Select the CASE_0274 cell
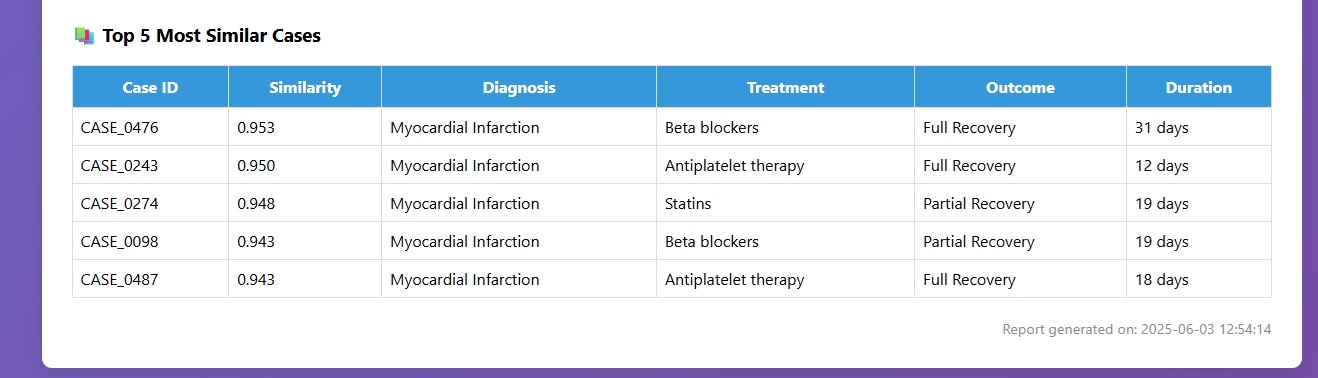This screenshot has width=1318, height=378. (x=150, y=203)
